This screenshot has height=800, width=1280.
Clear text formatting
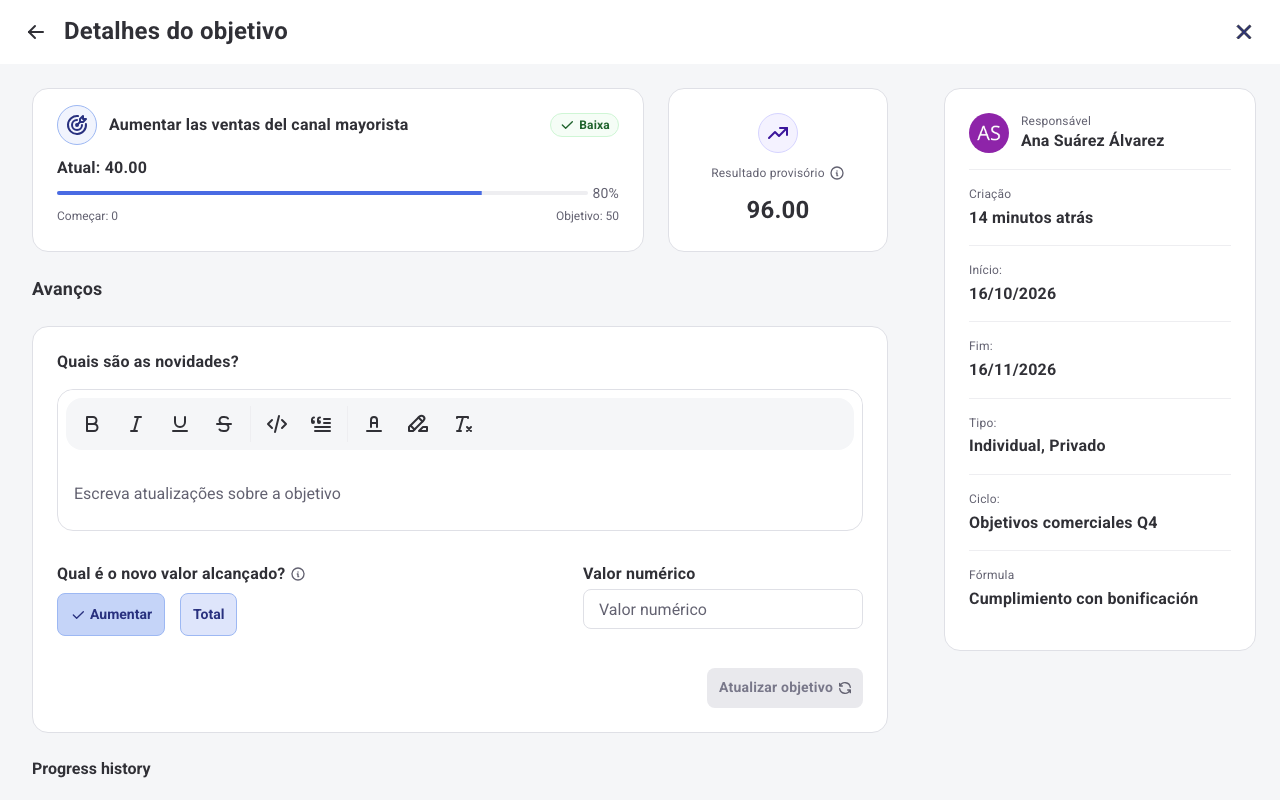[463, 424]
